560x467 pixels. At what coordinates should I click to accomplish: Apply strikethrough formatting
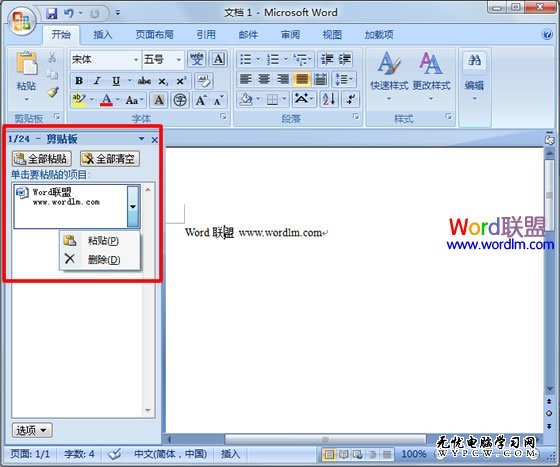(x=144, y=81)
